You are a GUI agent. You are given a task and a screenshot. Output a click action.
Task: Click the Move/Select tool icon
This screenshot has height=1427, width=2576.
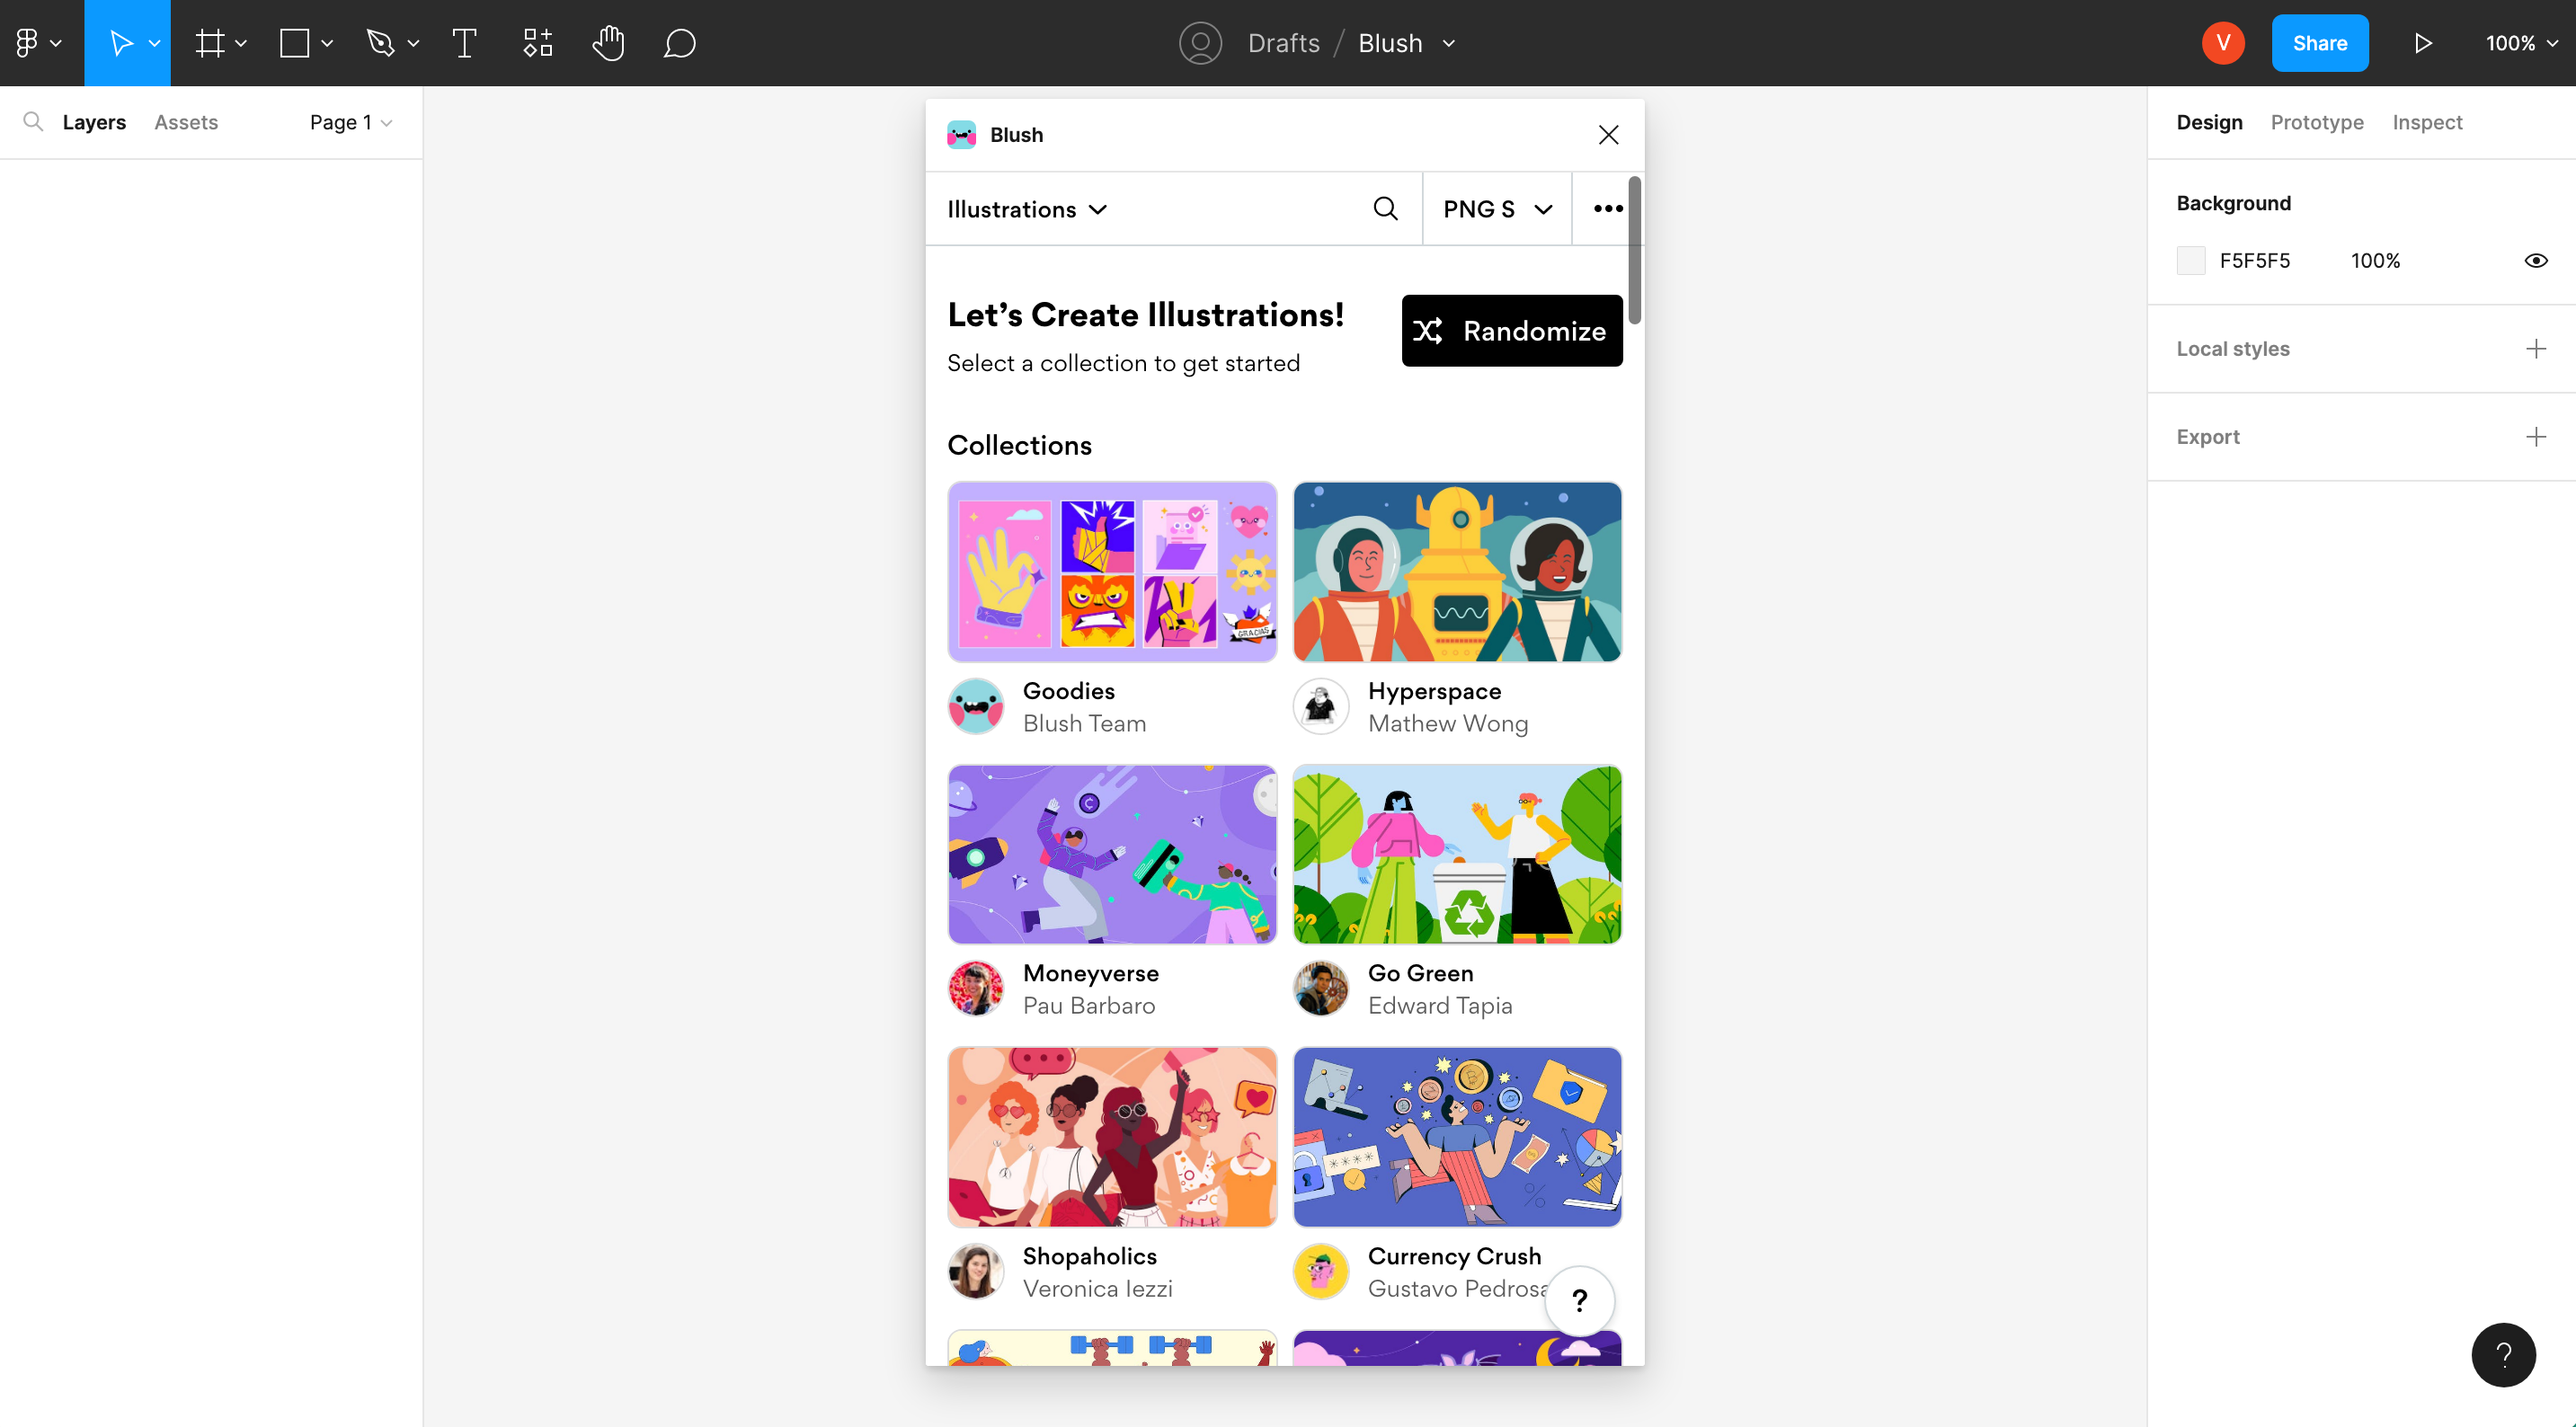click(120, 42)
